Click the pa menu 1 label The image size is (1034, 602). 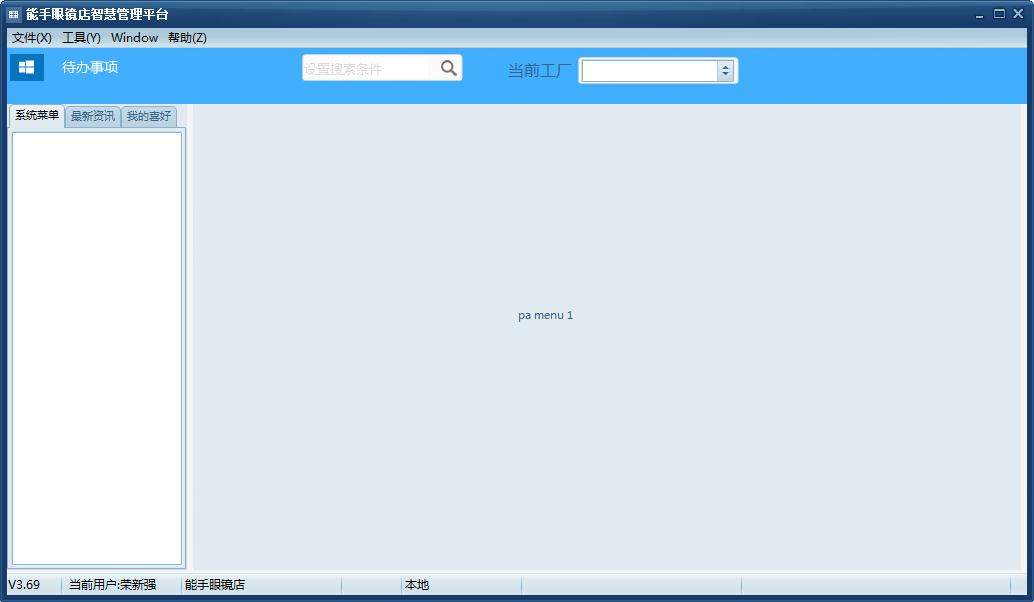(x=545, y=315)
